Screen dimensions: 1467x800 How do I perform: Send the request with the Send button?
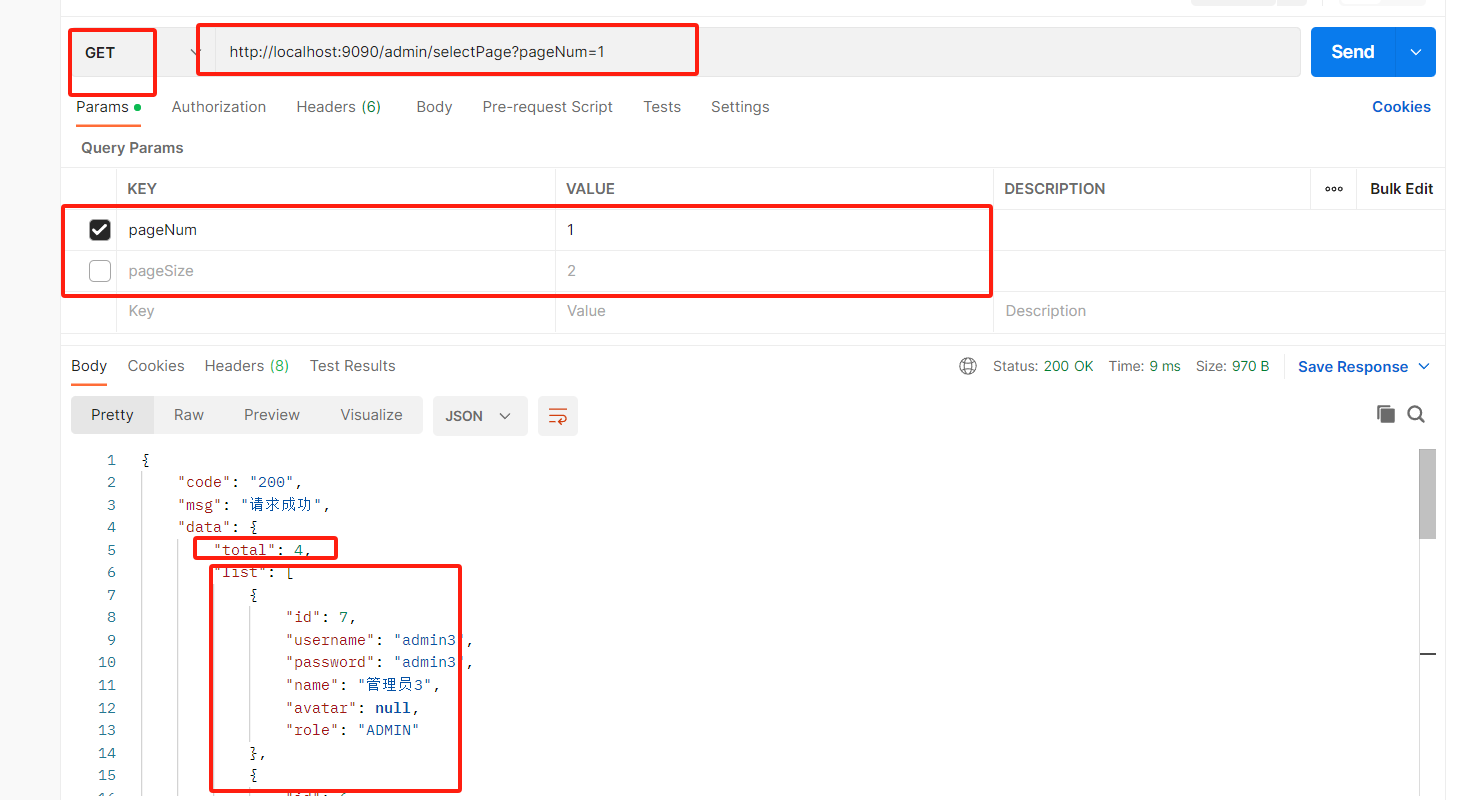tap(1353, 52)
